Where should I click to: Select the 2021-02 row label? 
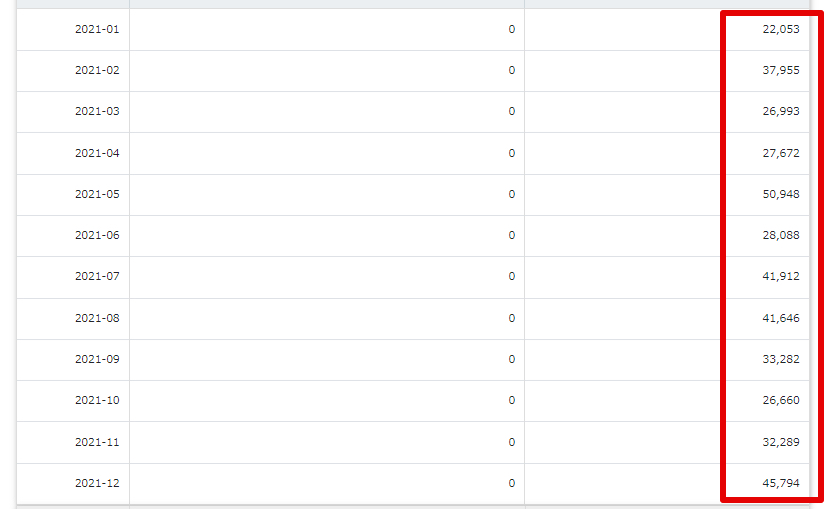pyautogui.click(x=97, y=70)
